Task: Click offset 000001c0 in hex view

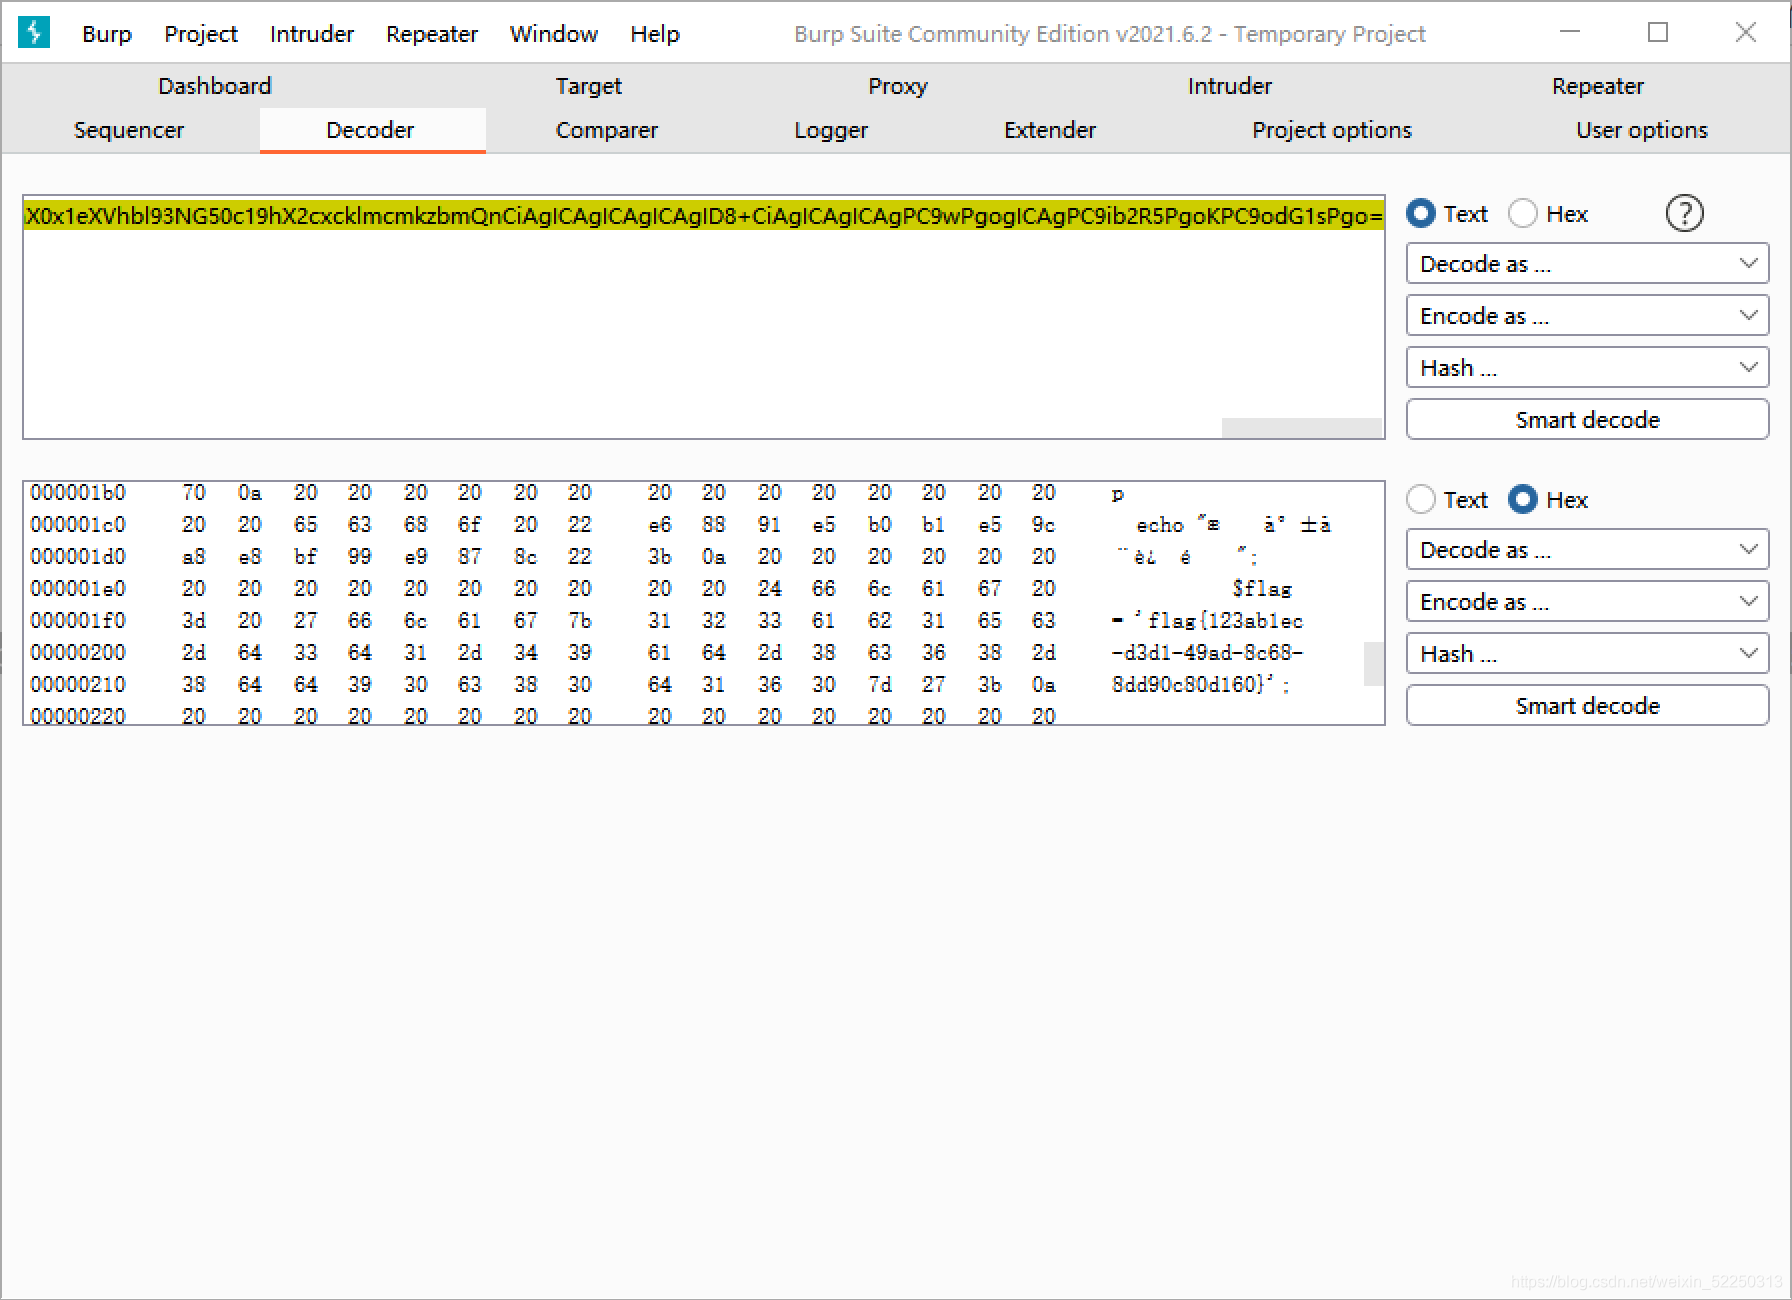Action: (78, 524)
